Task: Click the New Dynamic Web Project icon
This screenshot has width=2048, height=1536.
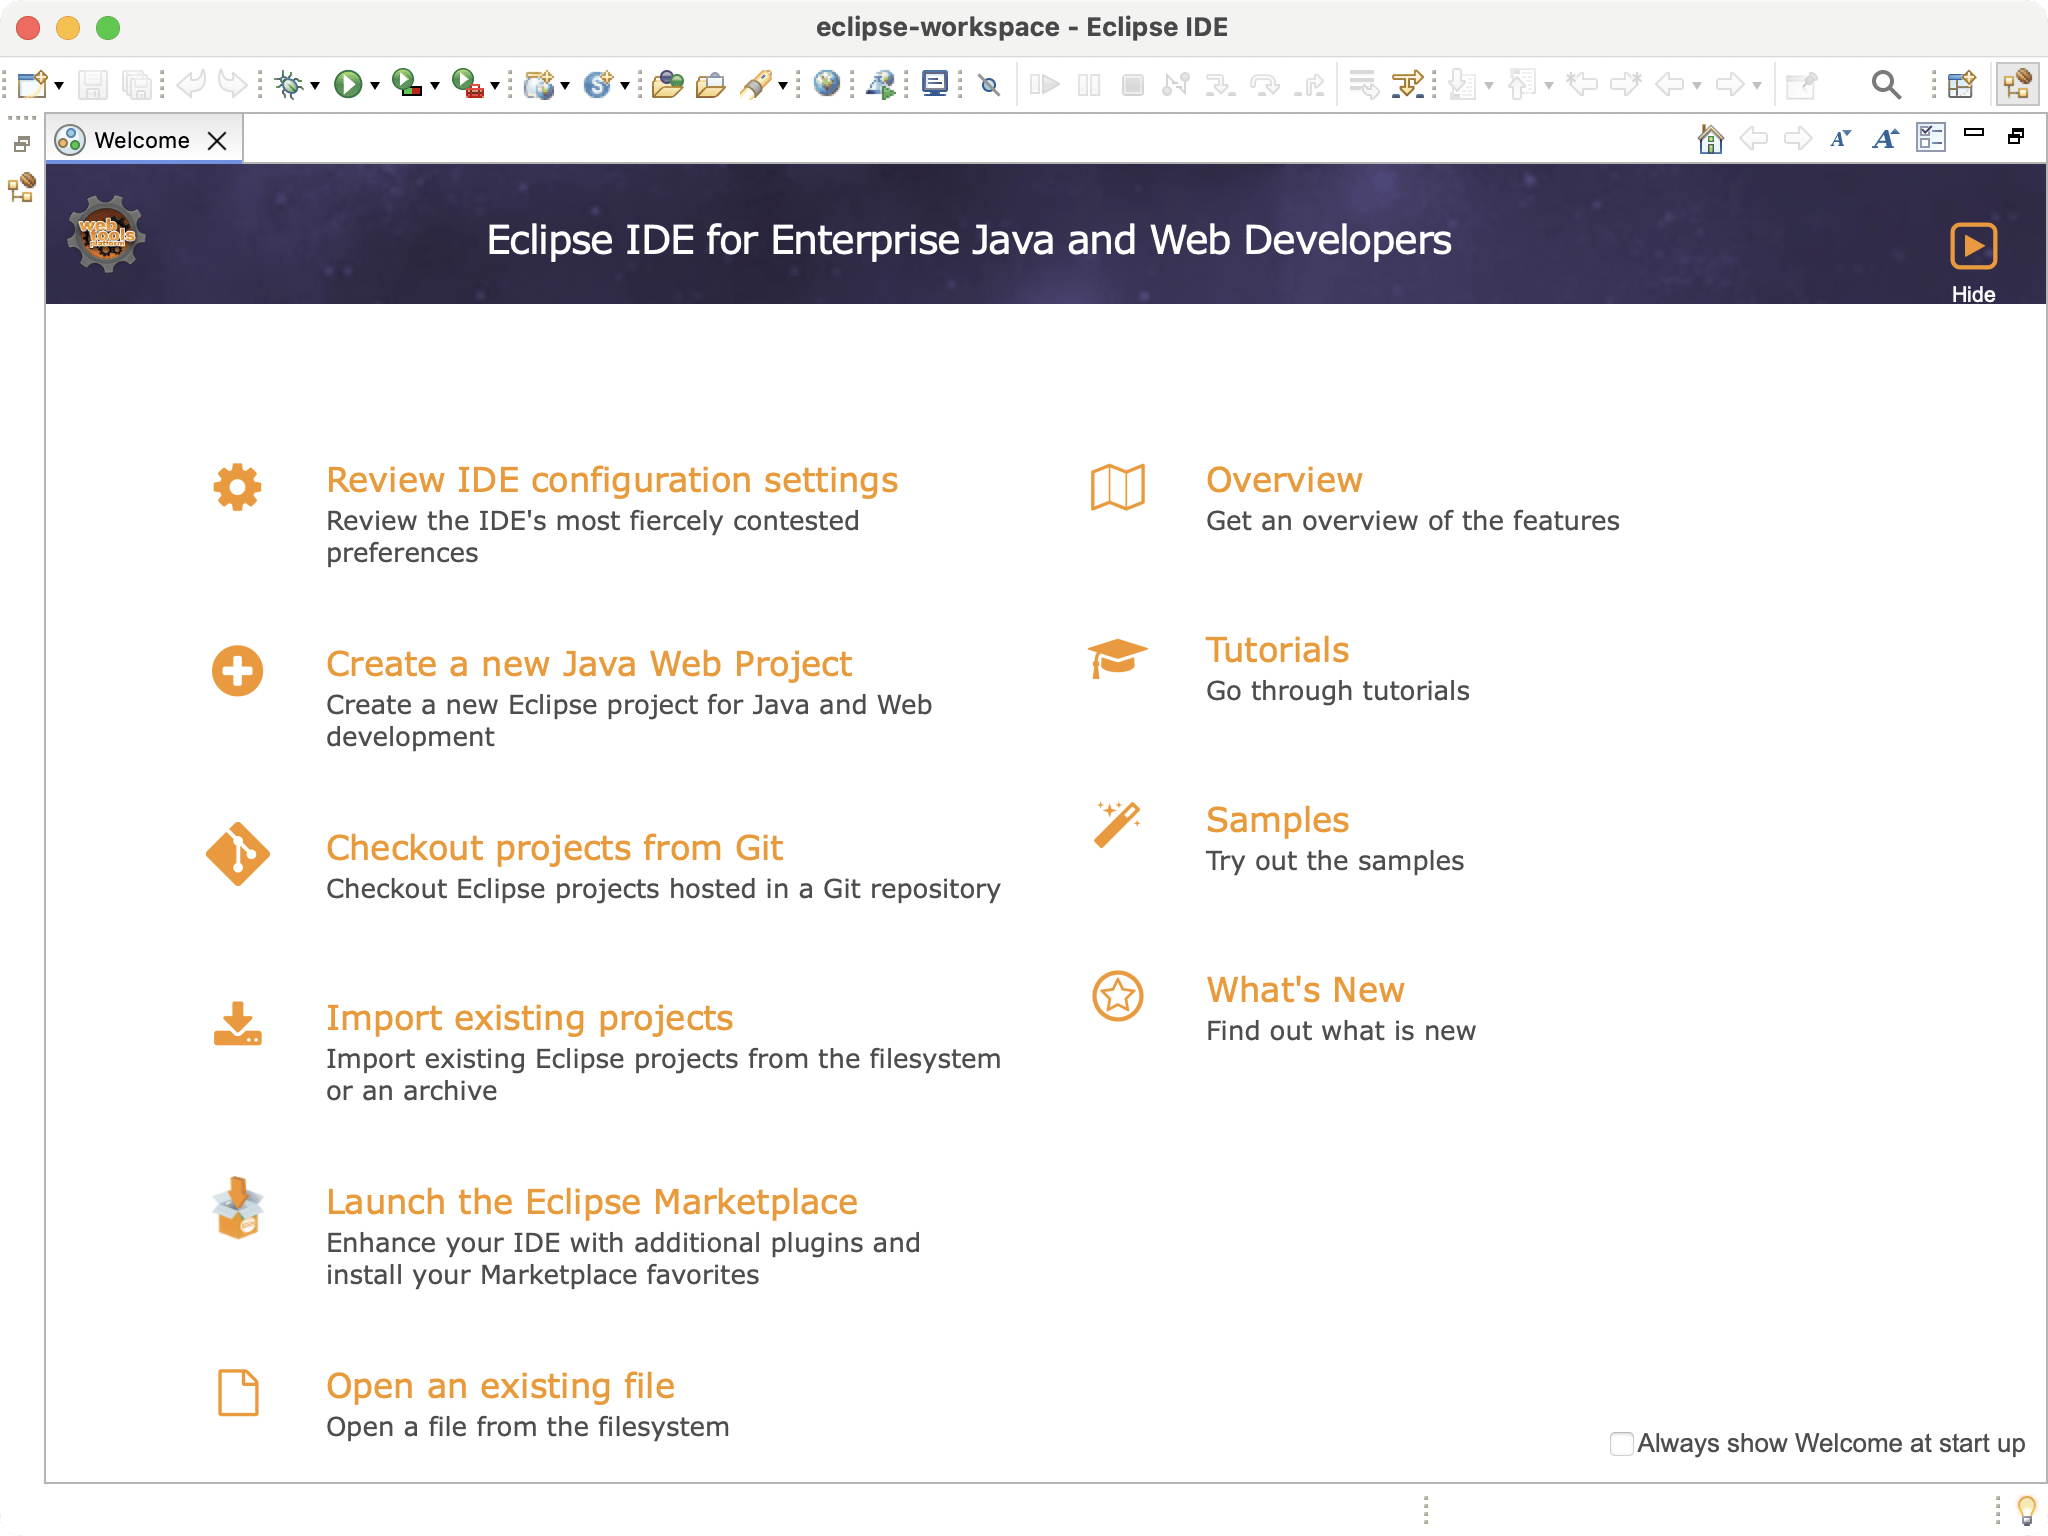Action: tap(539, 84)
